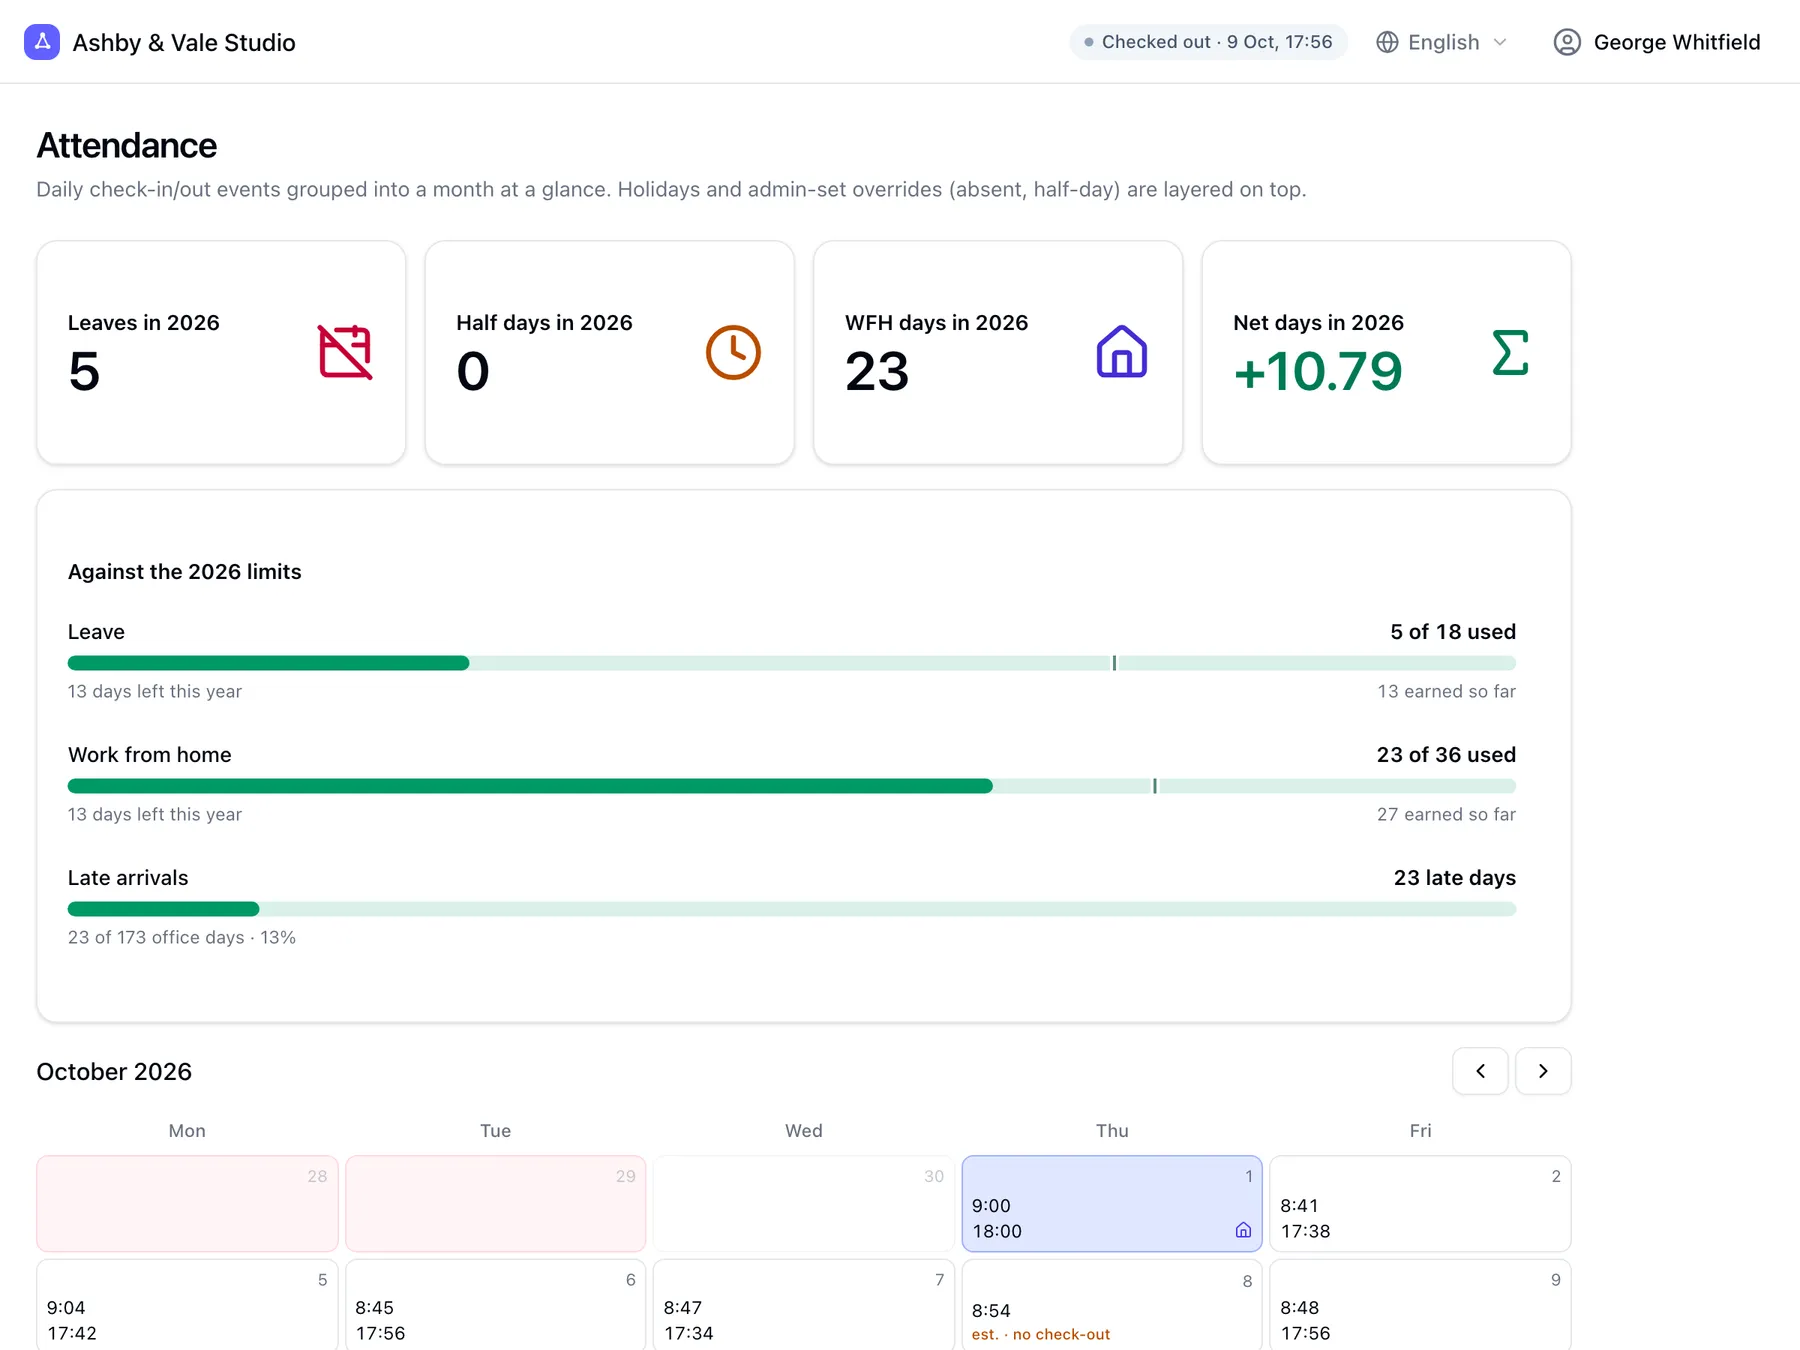
Task: Click the Ashby & Vale Studio logo icon
Action: tap(42, 42)
